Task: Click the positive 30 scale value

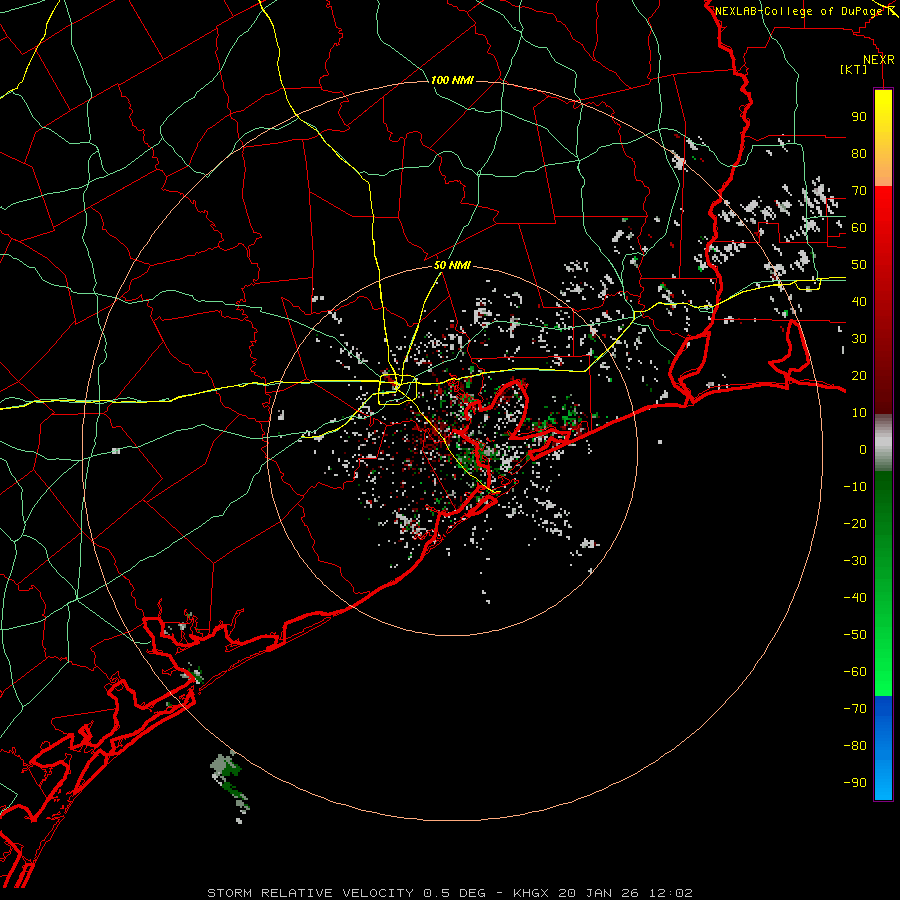Action: click(x=859, y=339)
